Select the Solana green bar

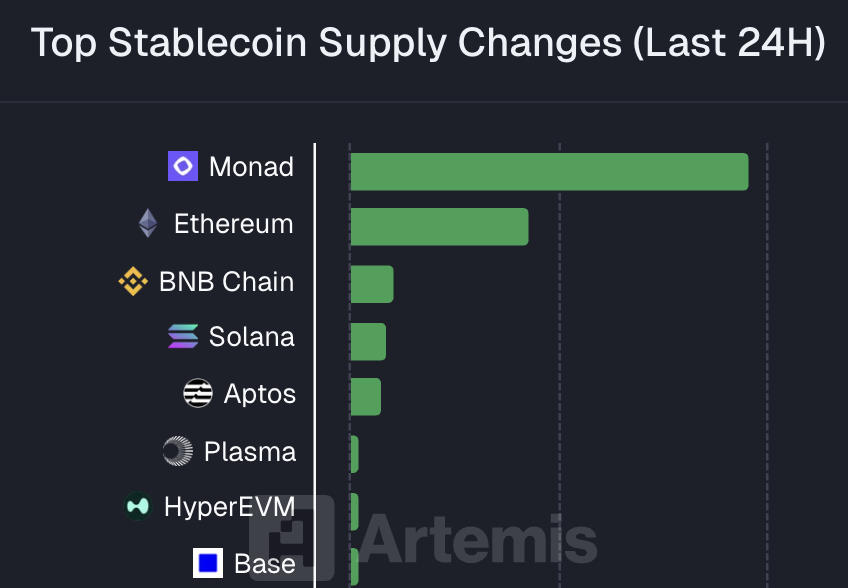point(368,342)
